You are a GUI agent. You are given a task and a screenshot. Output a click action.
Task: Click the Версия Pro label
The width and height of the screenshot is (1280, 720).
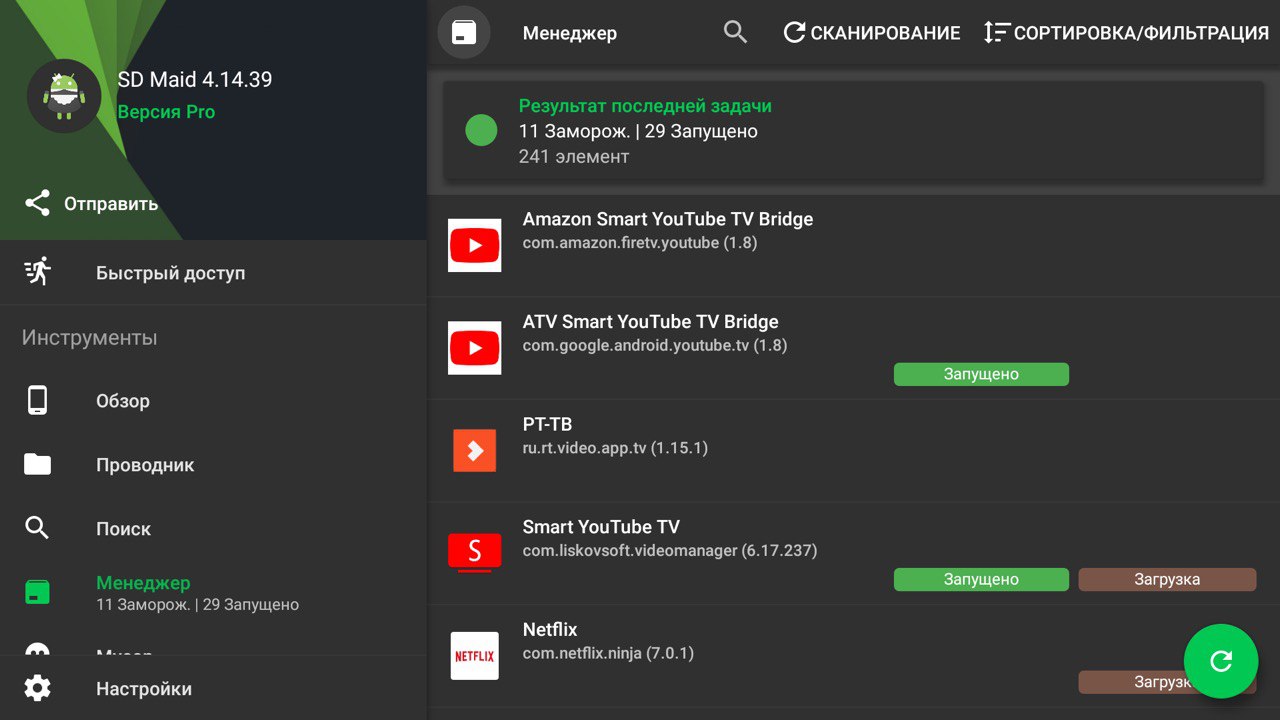[166, 112]
